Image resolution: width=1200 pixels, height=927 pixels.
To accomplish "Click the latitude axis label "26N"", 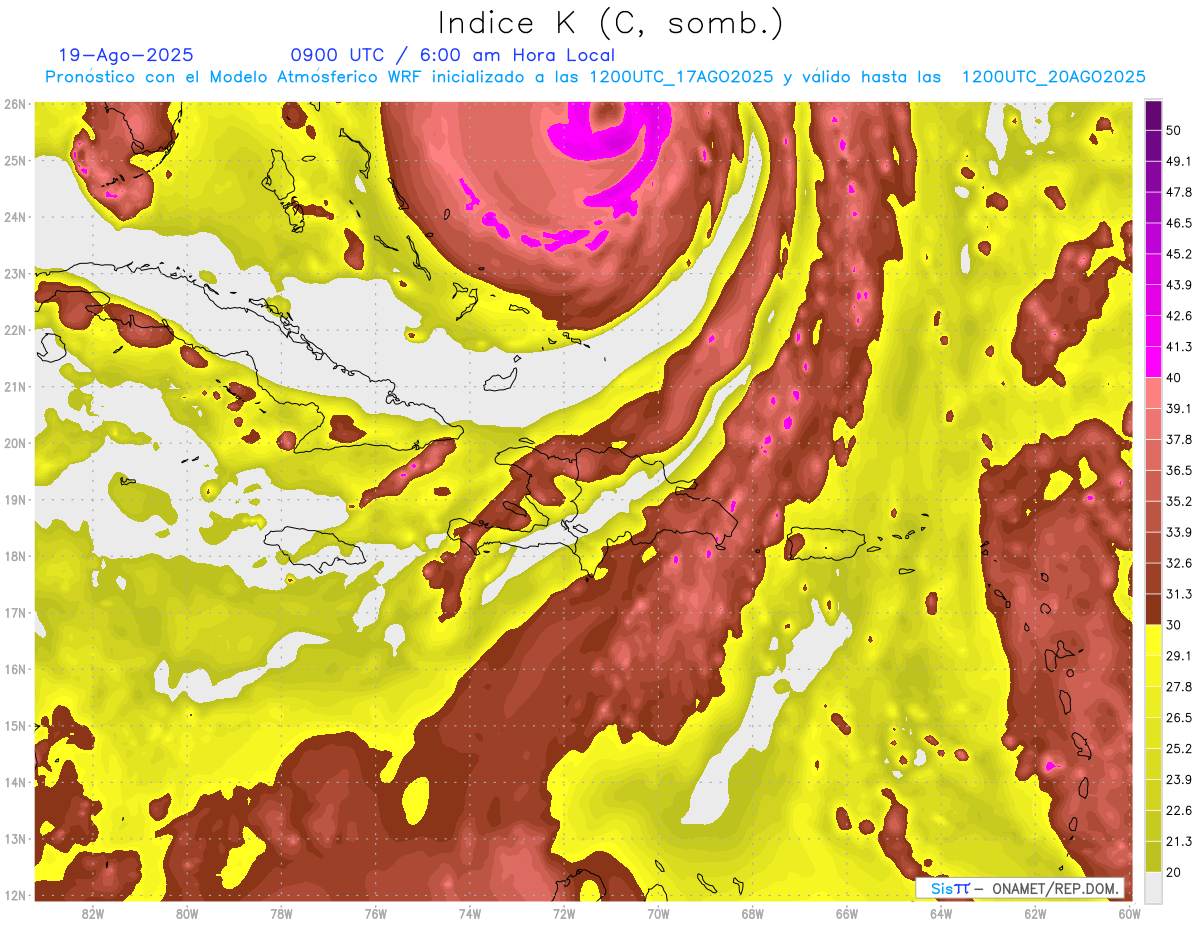I will coord(15,104).
